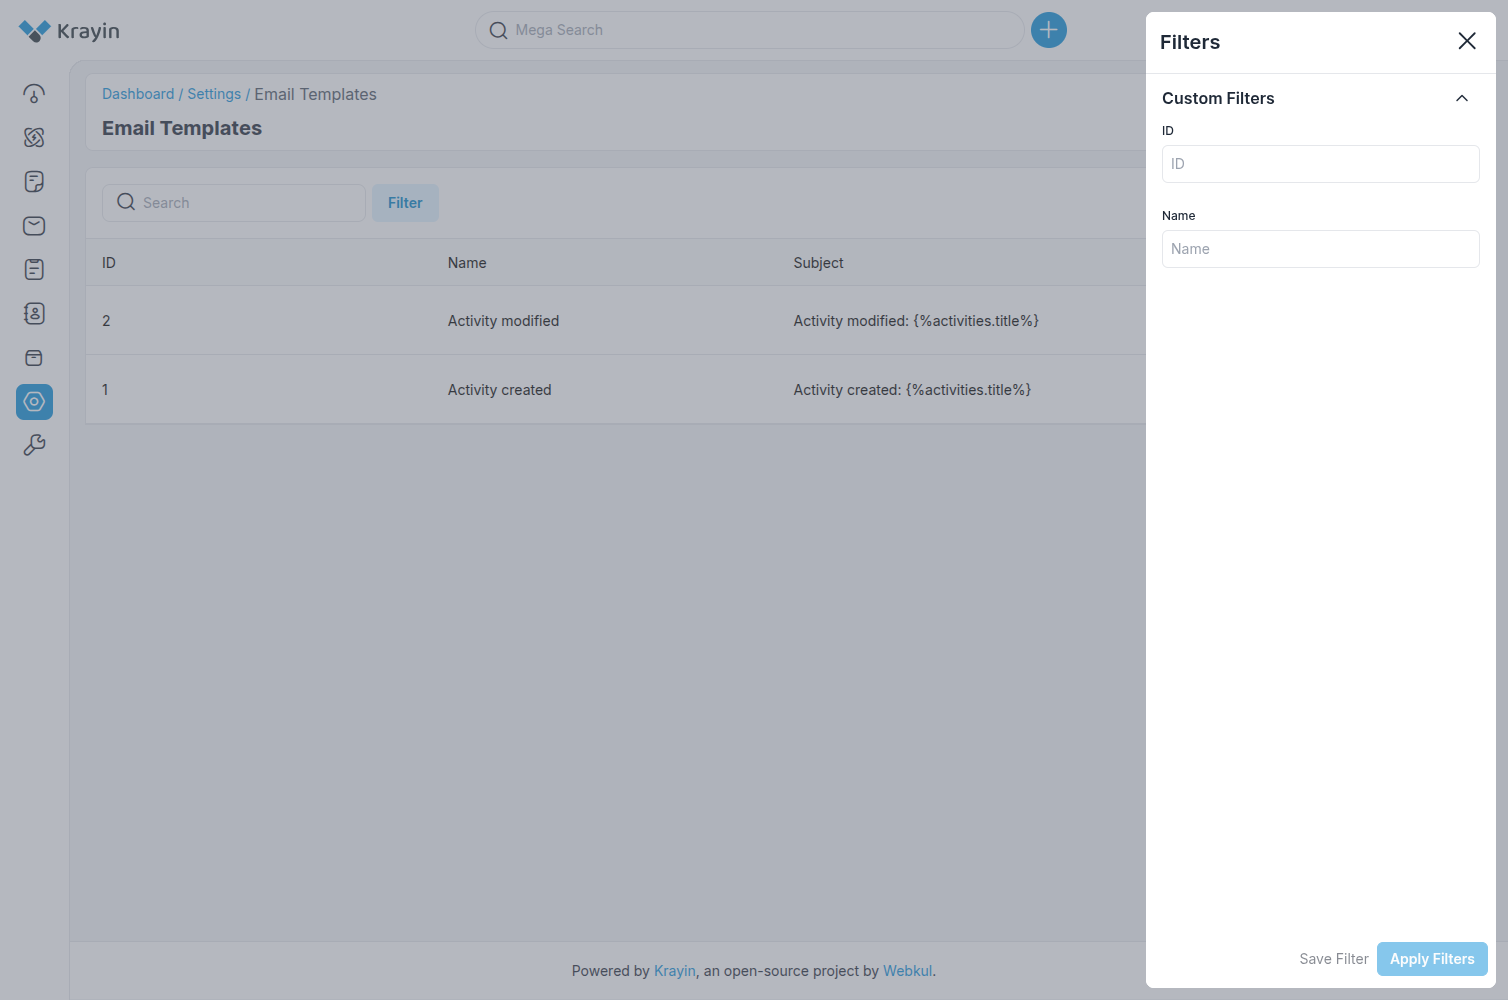The width and height of the screenshot is (1508, 1000).
Task: Click the Filter button
Action: (x=405, y=203)
